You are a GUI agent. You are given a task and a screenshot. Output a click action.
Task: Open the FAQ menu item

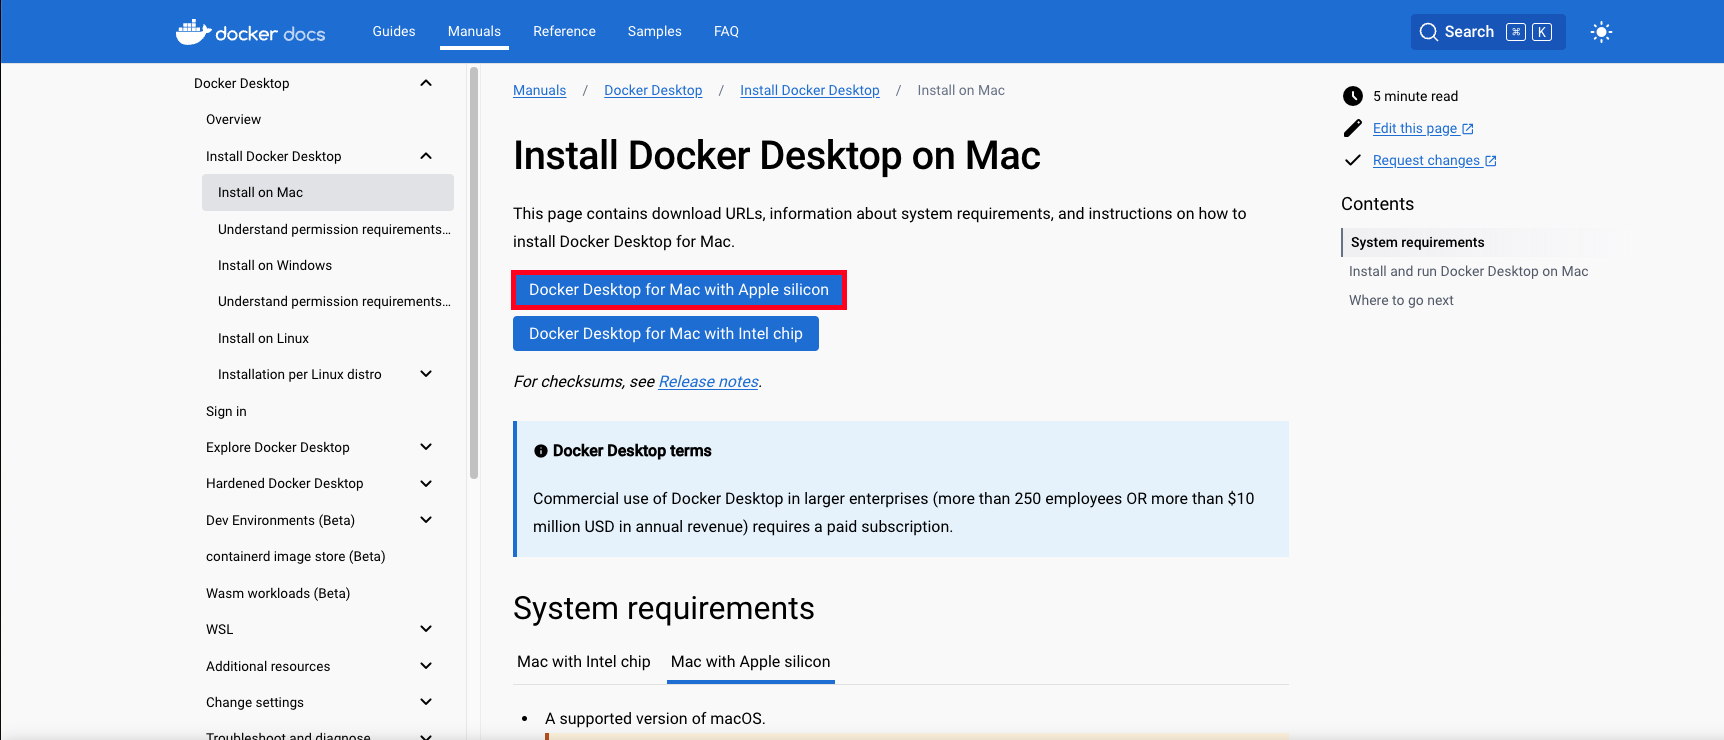pyautogui.click(x=726, y=31)
